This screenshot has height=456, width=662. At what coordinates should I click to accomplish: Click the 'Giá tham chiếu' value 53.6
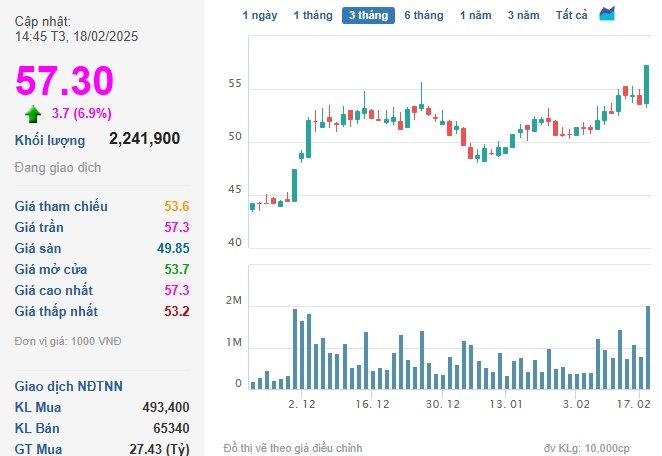(176, 206)
